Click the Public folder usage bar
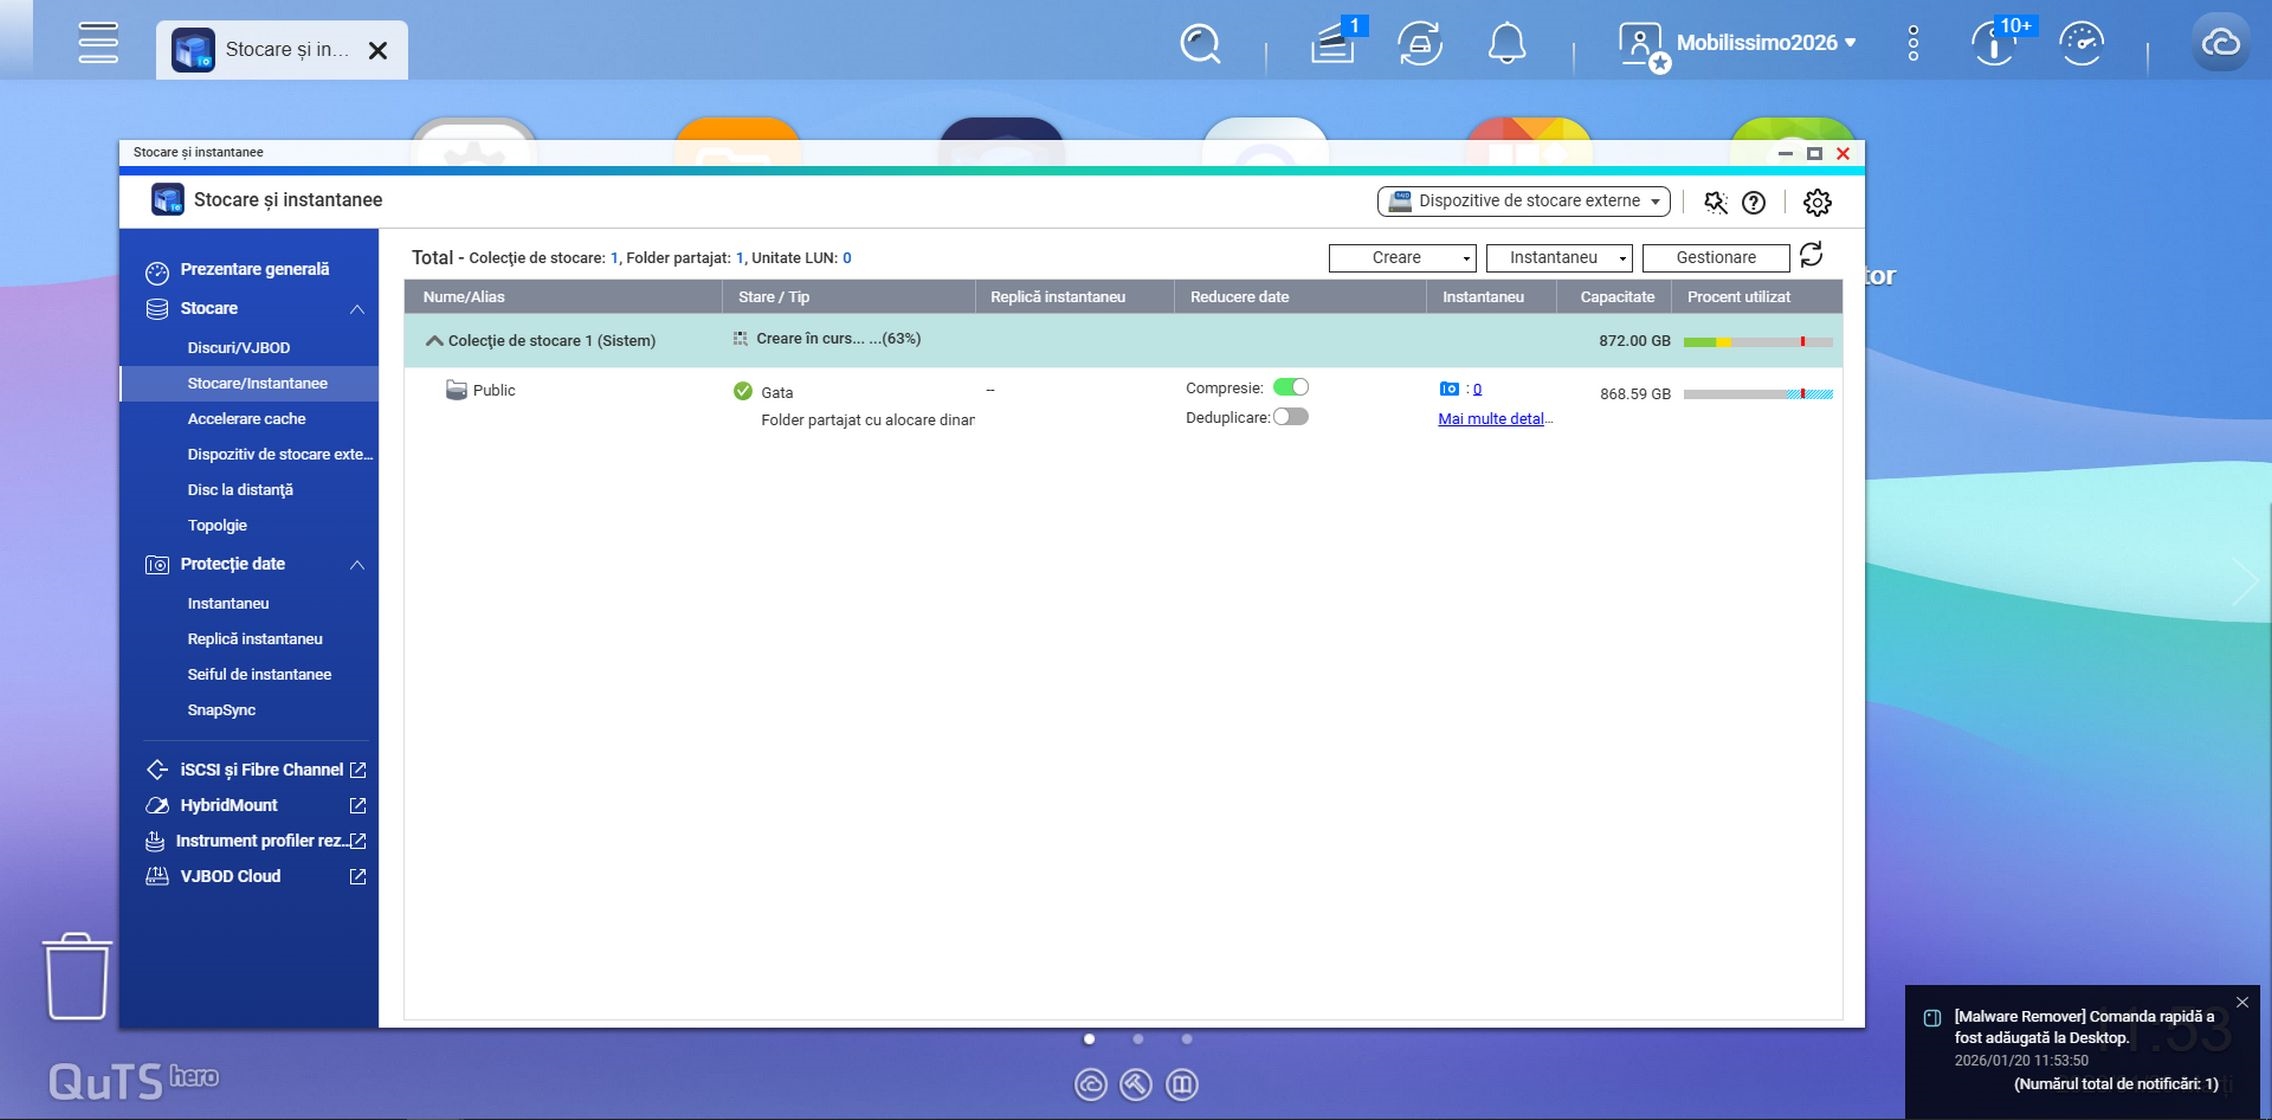 point(1757,394)
